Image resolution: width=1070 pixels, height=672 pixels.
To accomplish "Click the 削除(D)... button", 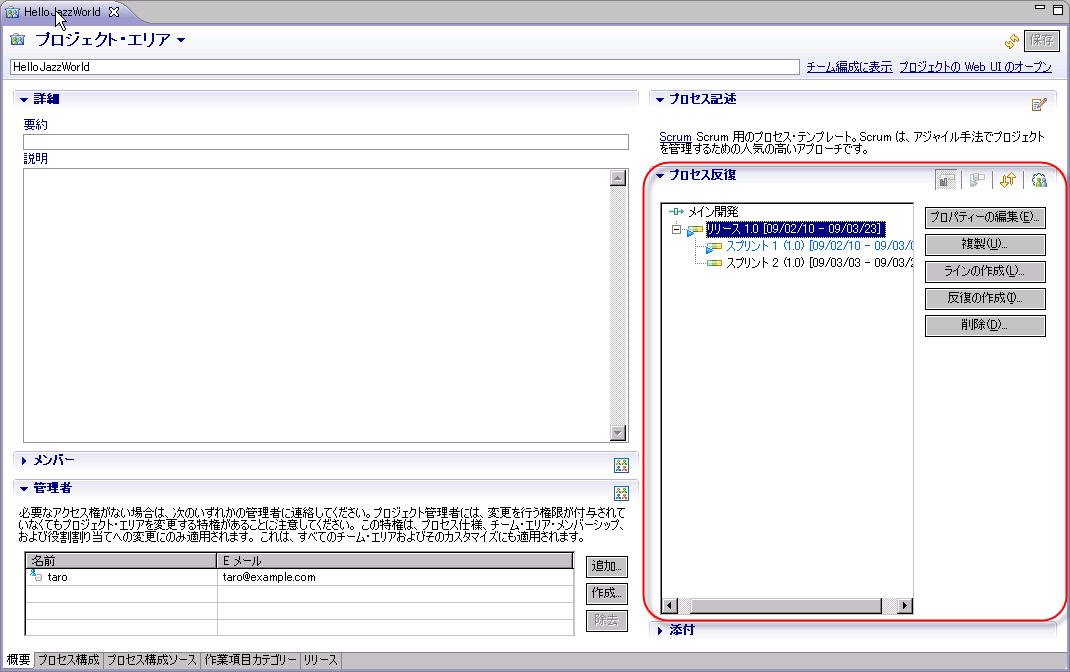I will (x=985, y=325).
